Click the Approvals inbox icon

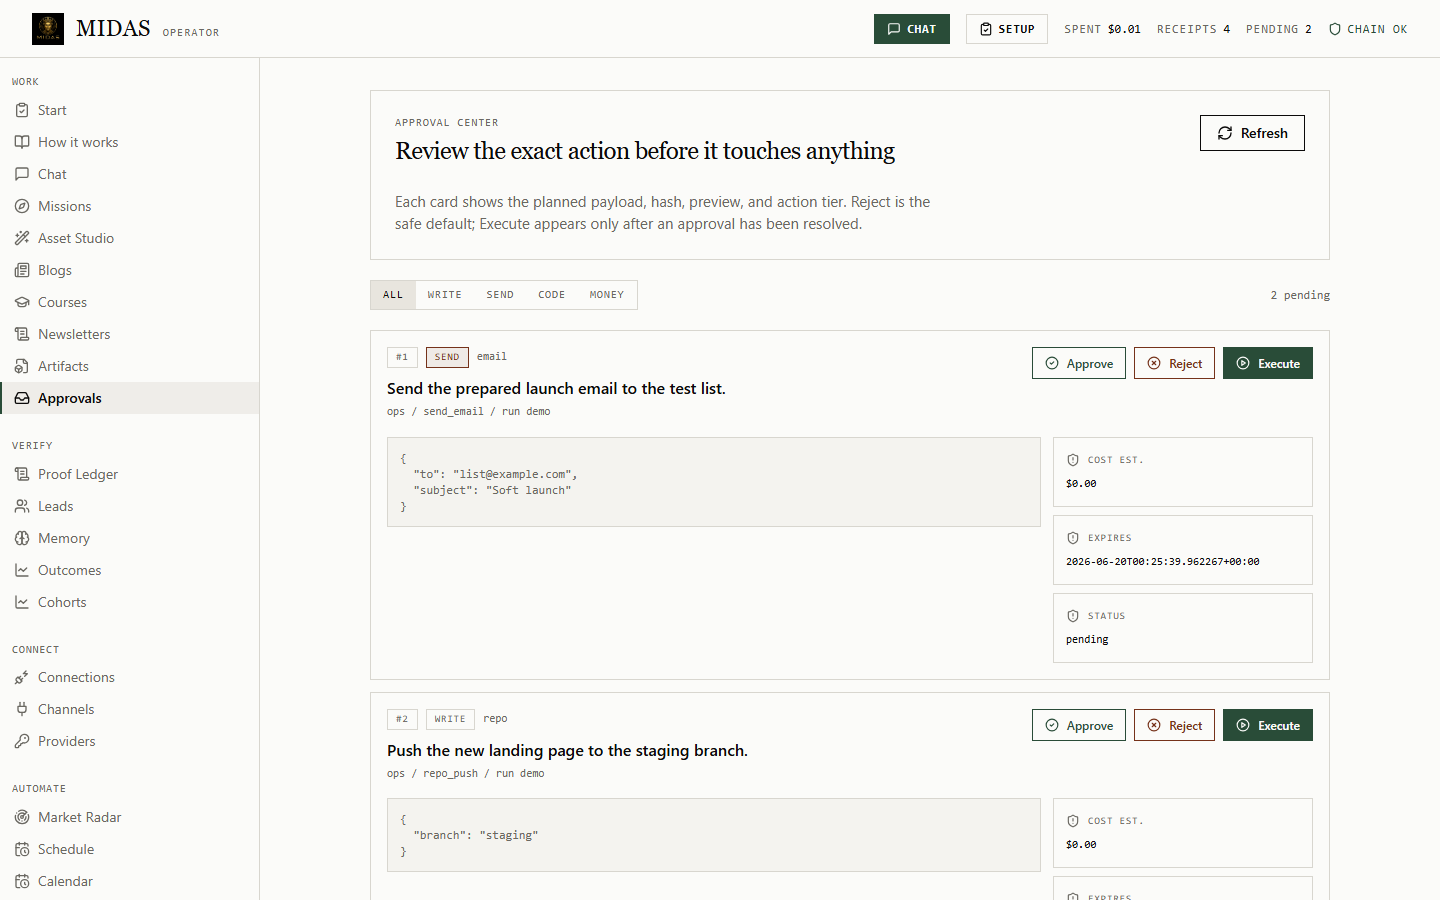click(x=22, y=398)
